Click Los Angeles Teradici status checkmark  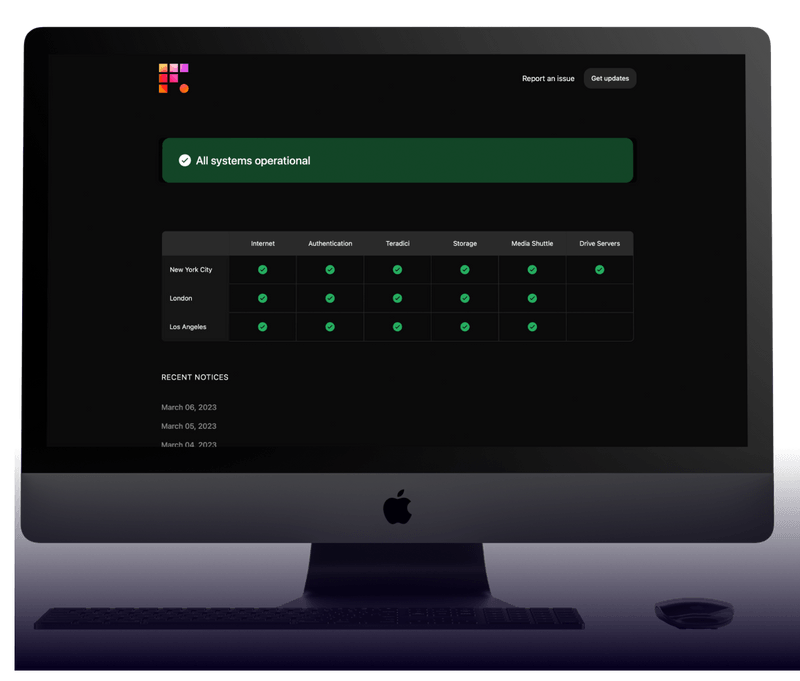(x=397, y=327)
